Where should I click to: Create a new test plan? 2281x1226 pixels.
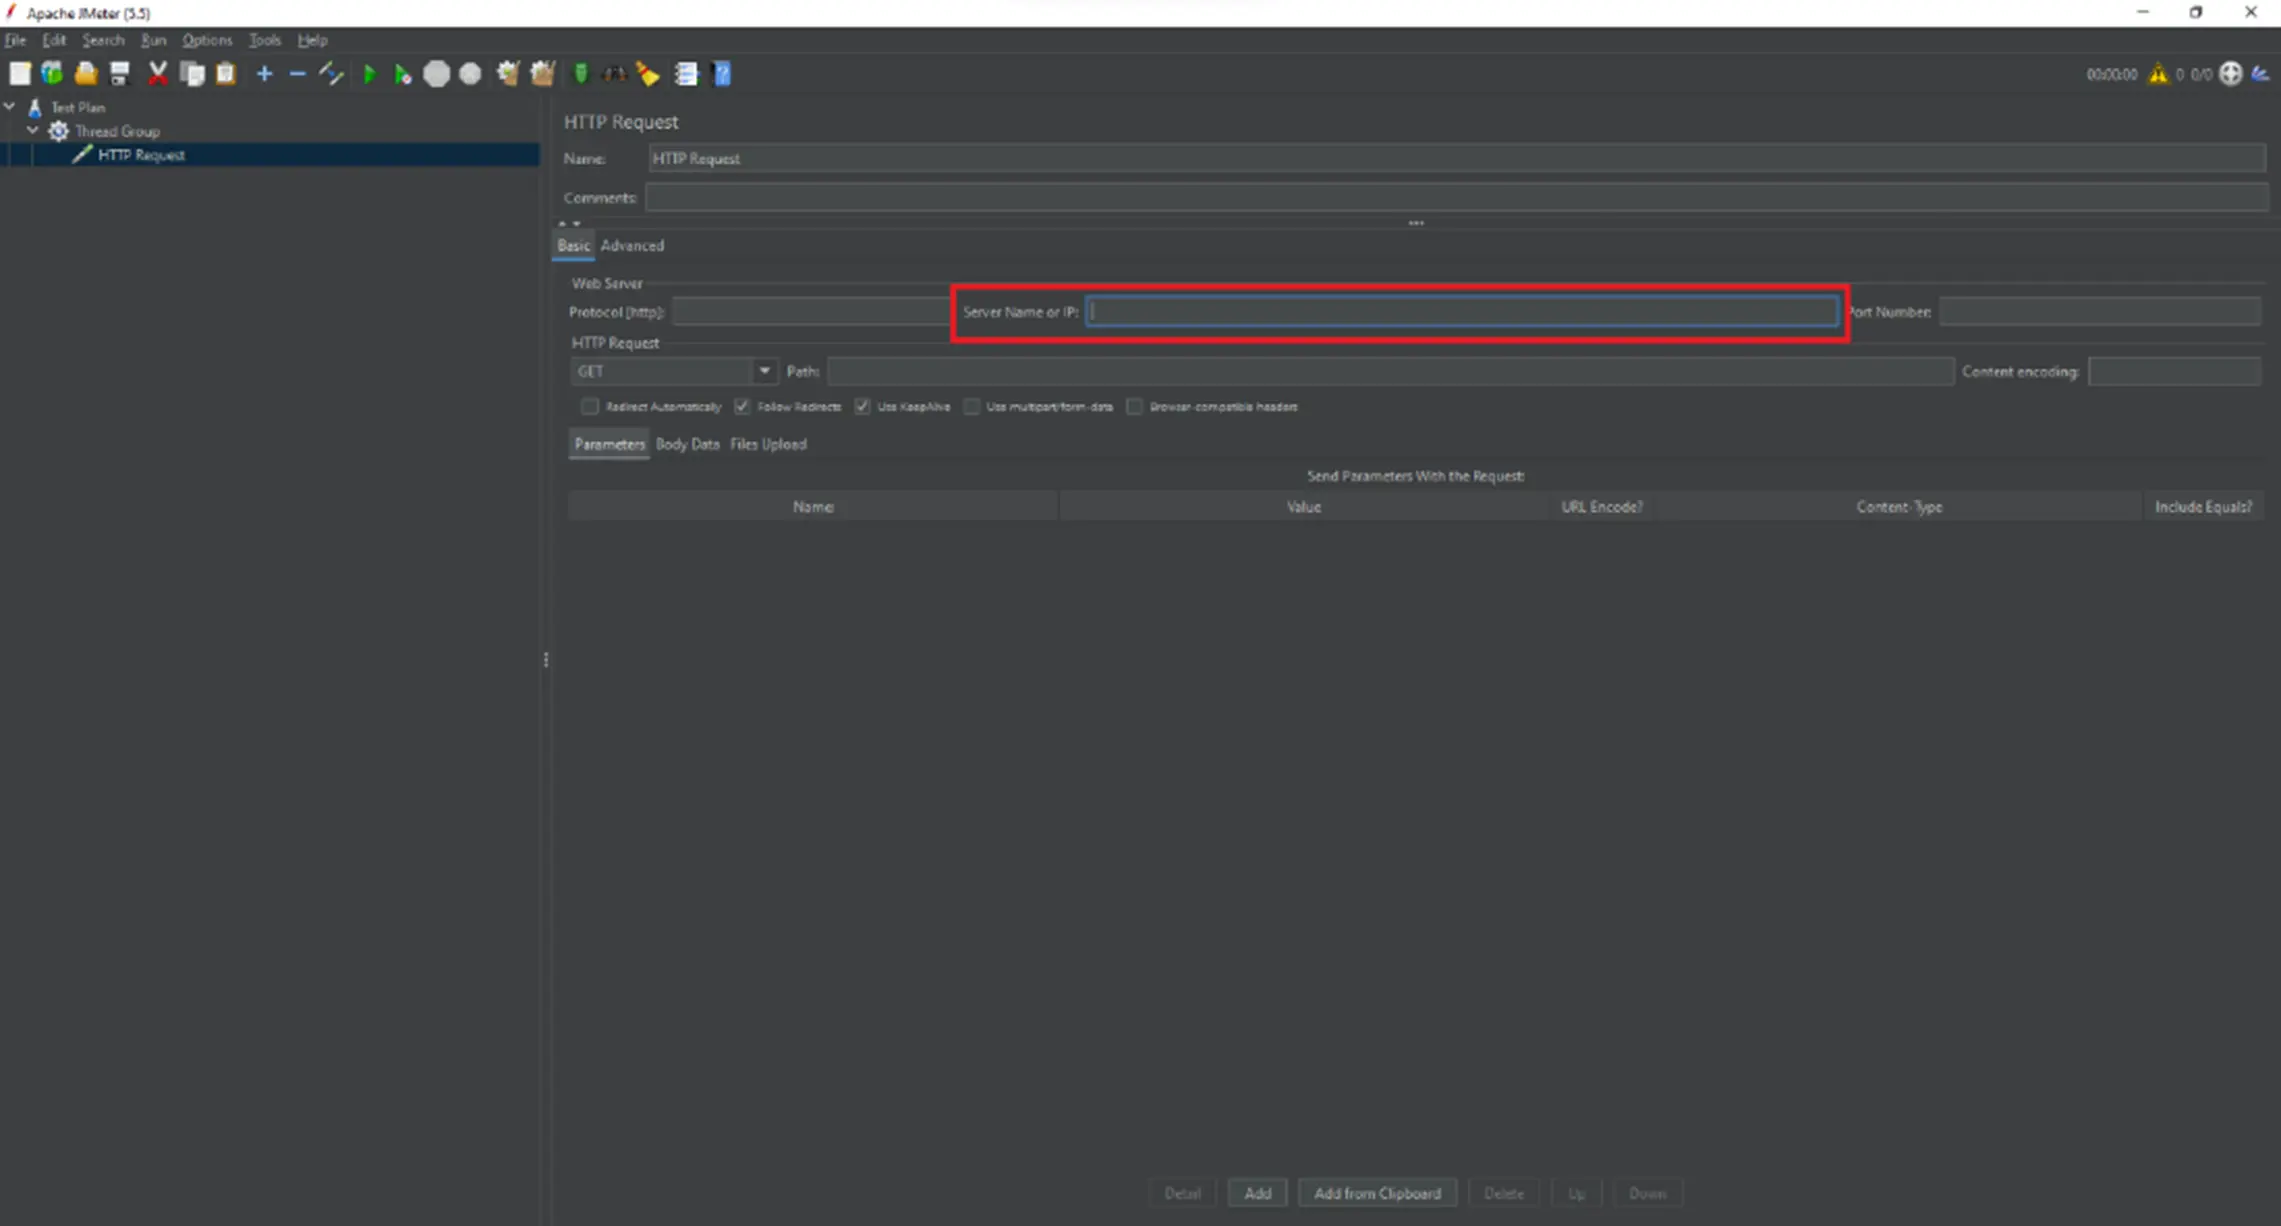pyautogui.click(x=20, y=73)
